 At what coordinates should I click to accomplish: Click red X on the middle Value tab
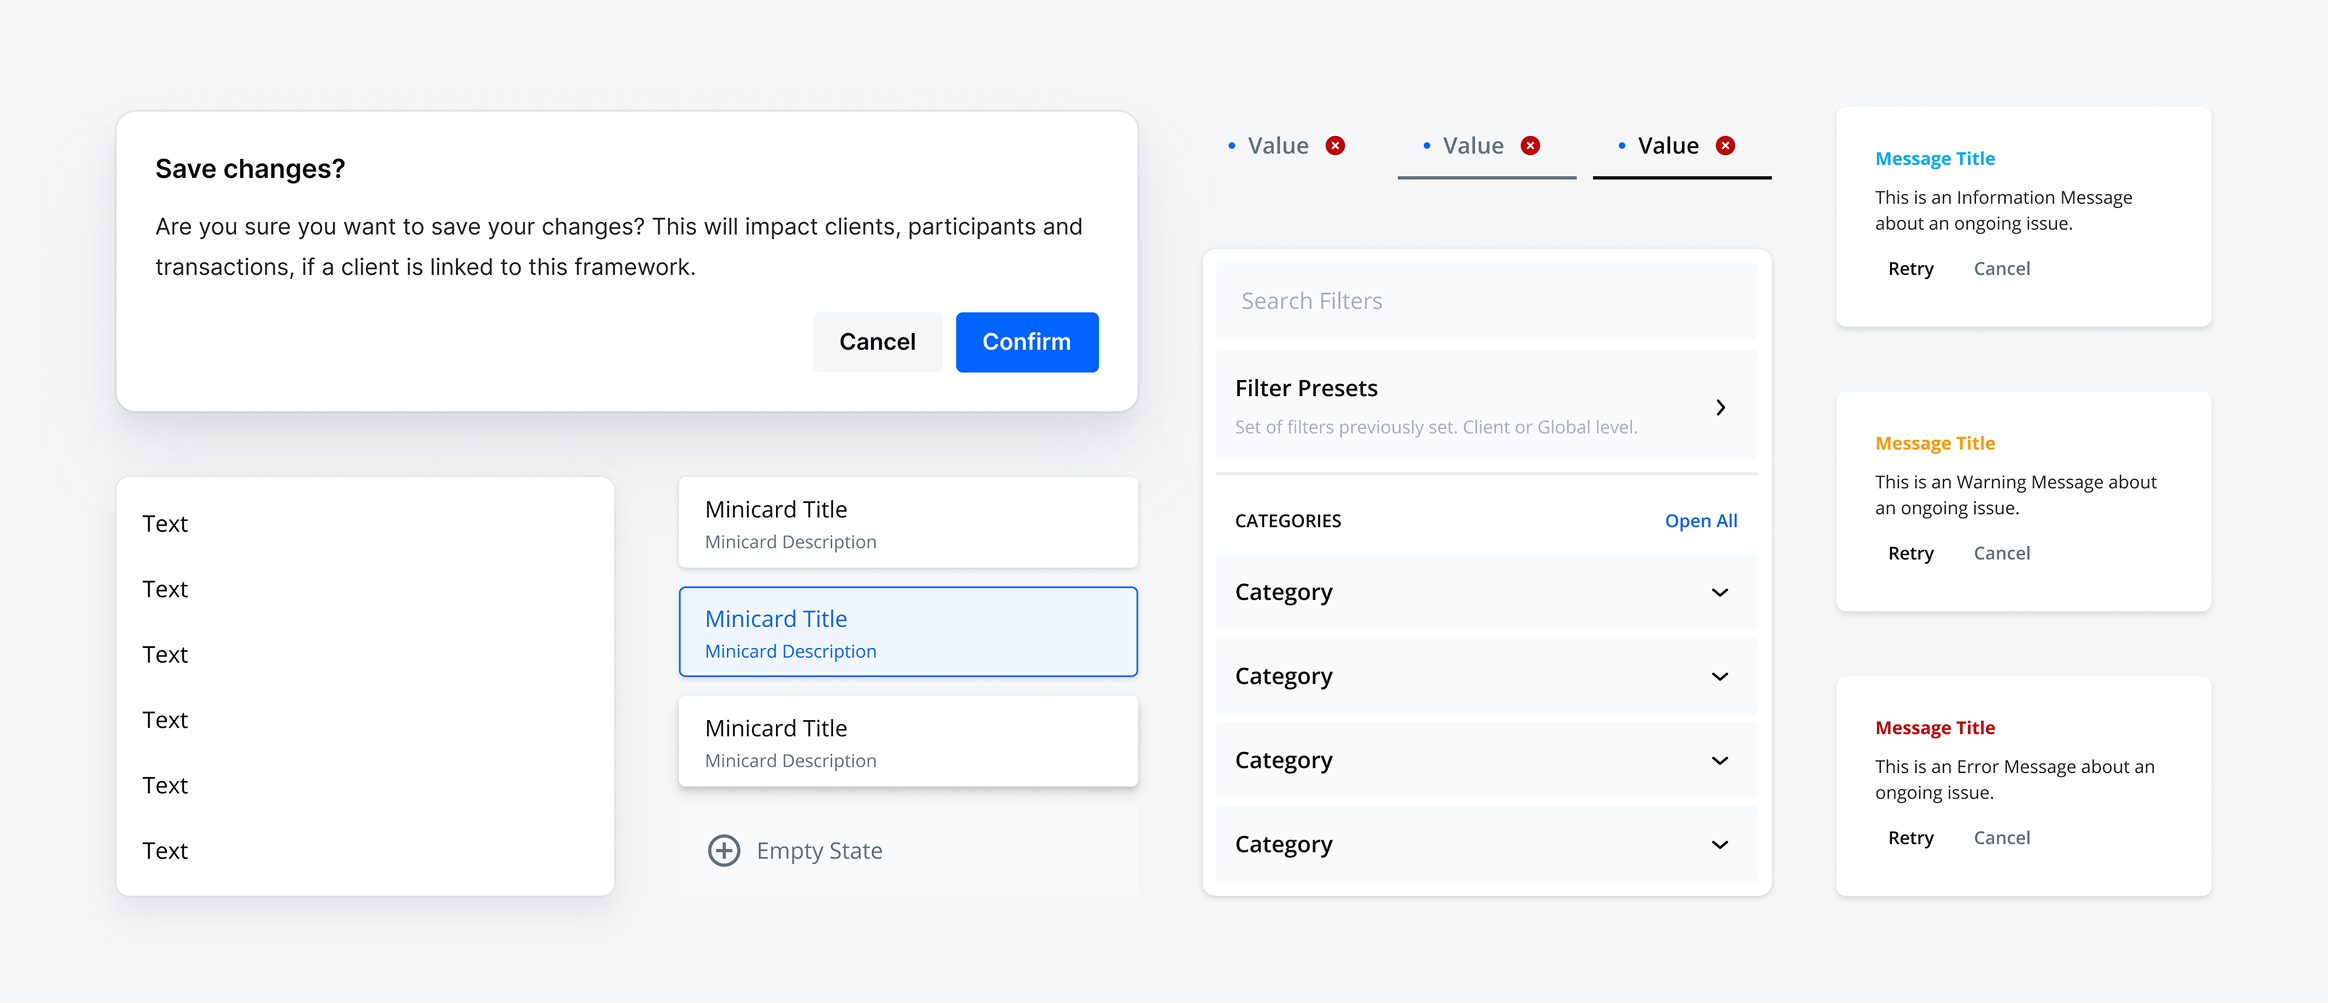(x=1530, y=146)
